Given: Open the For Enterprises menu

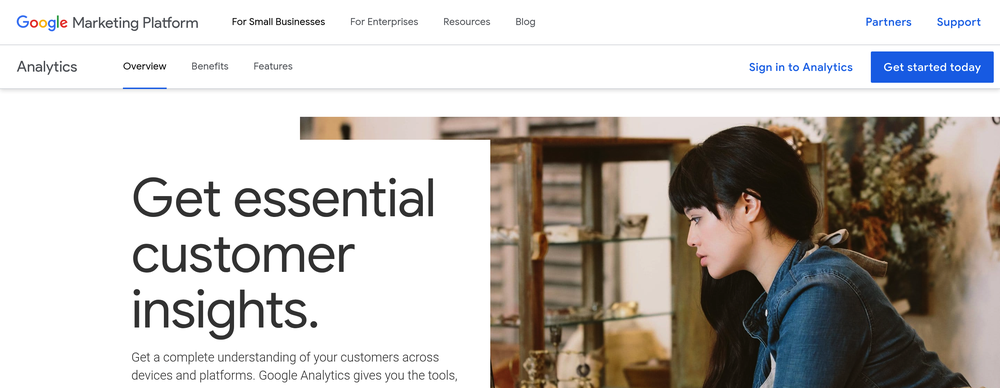Looking at the screenshot, I should pyautogui.click(x=384, y=22).
